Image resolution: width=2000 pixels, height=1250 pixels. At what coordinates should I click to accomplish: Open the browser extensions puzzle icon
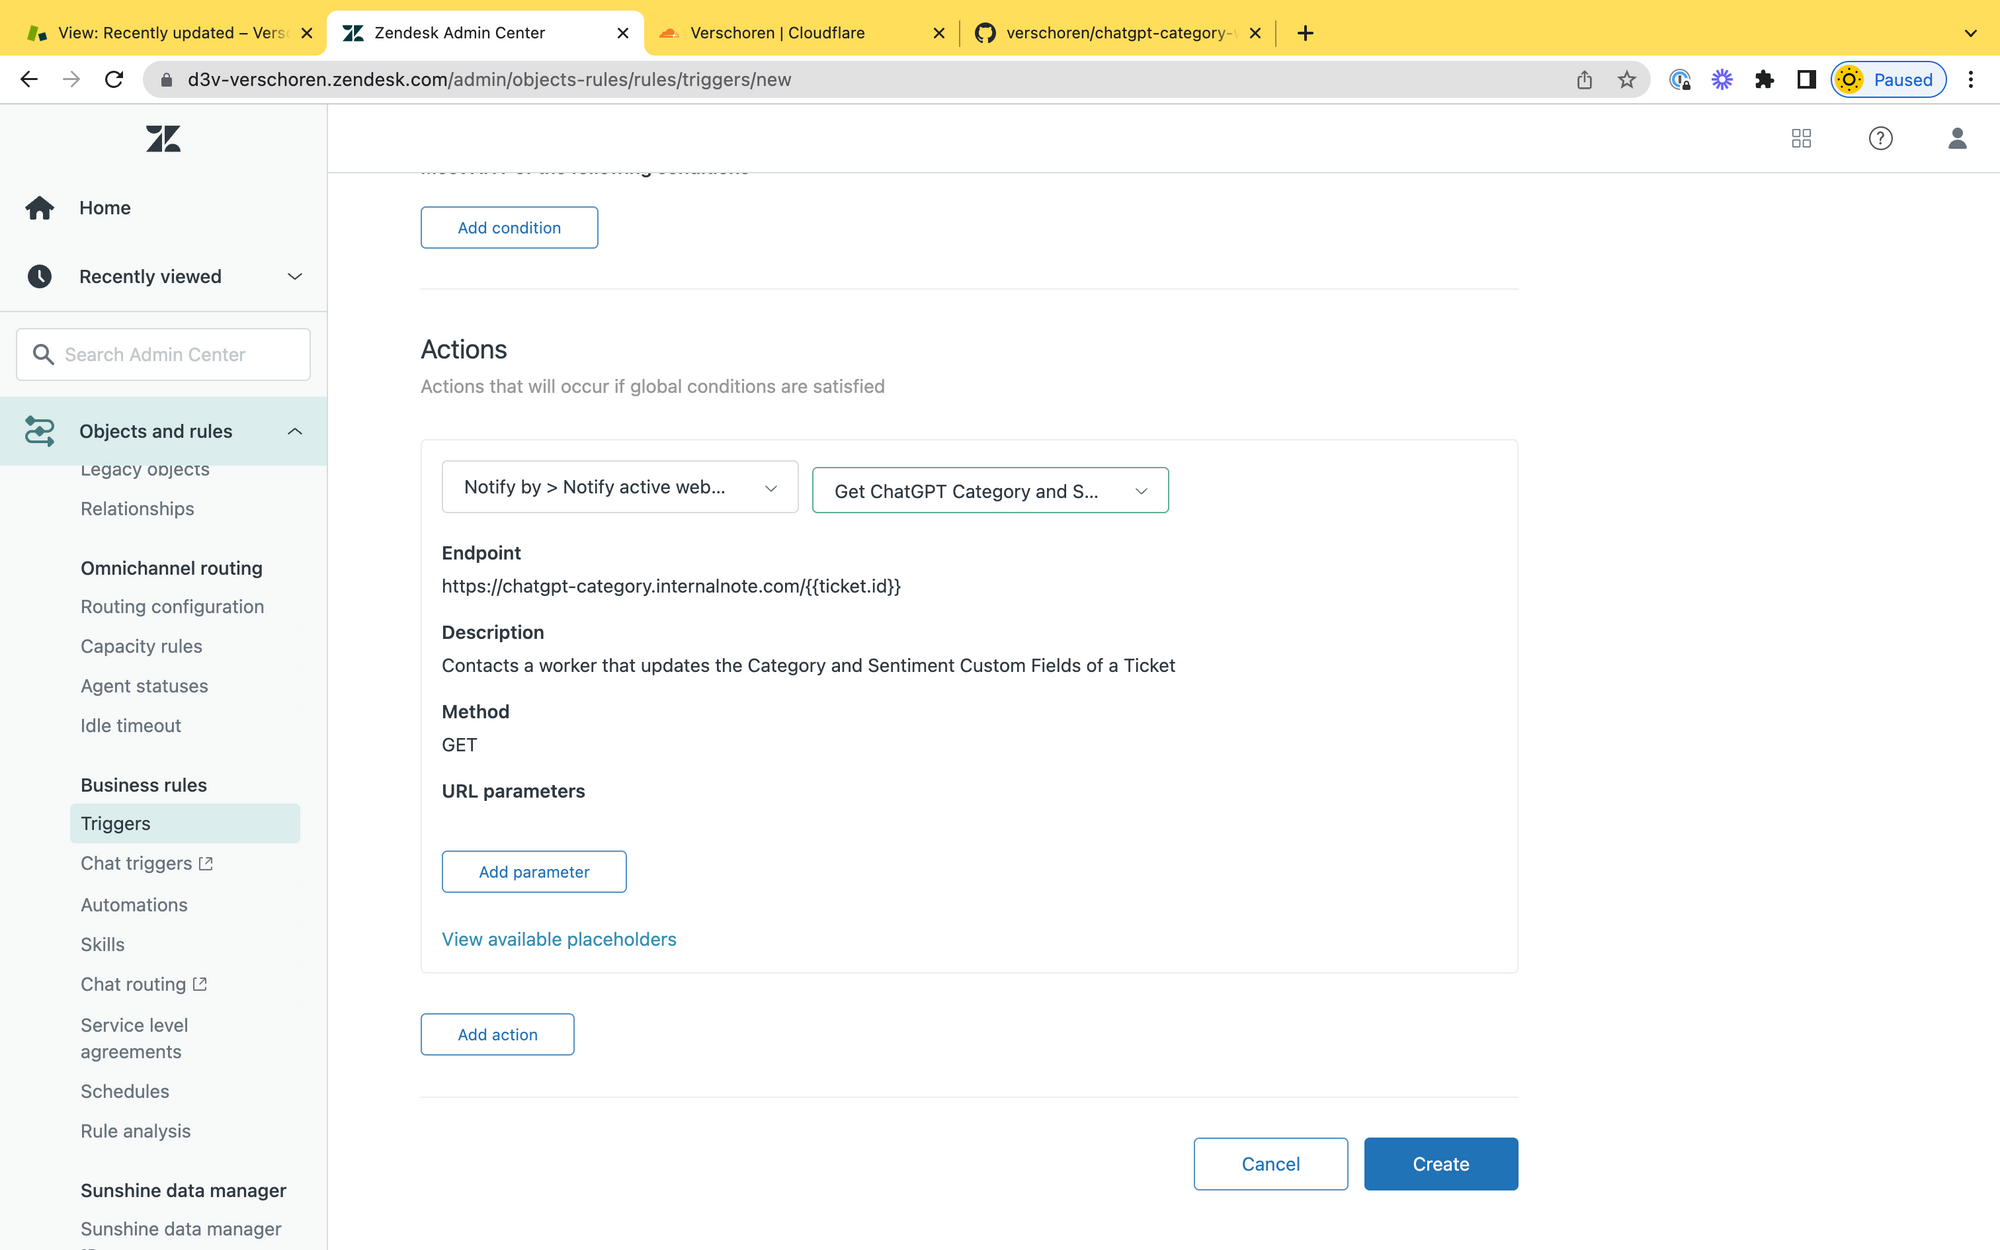point(1764,80)
